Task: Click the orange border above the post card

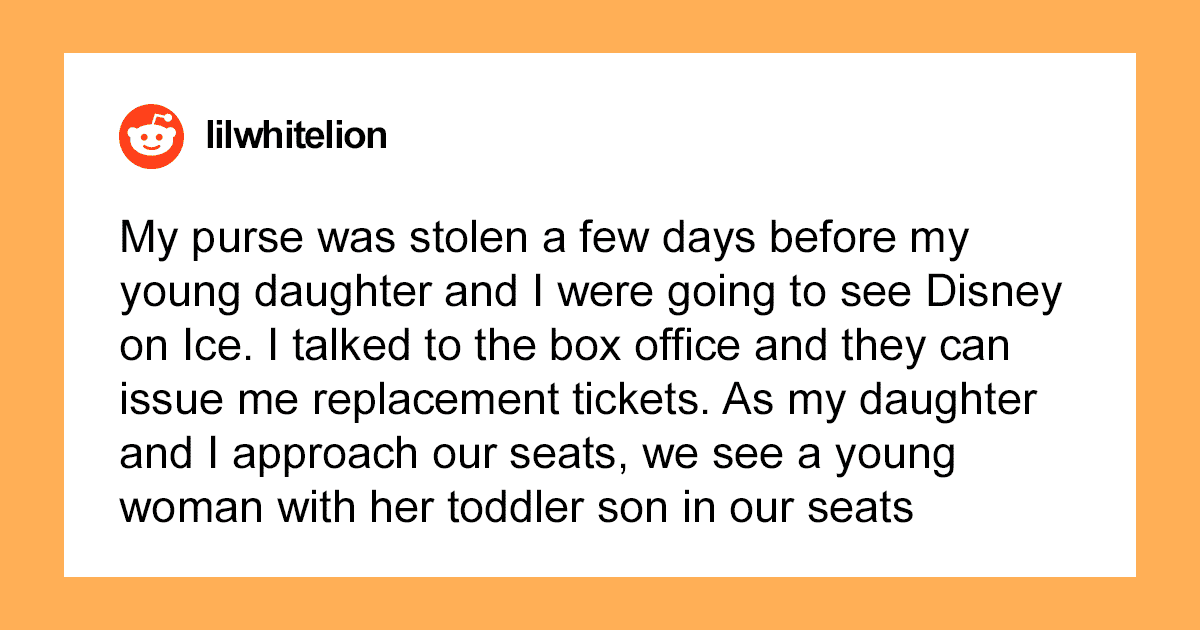Action: tap(600, 26)
